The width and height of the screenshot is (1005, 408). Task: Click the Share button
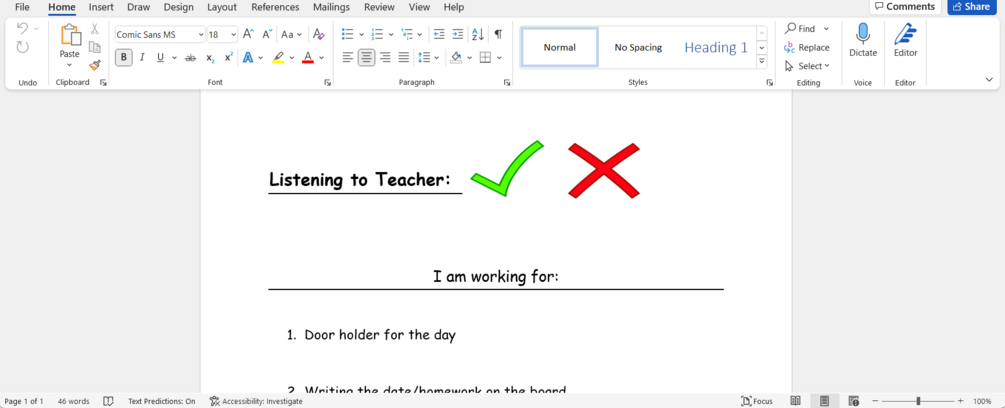[x=973, y=6]
